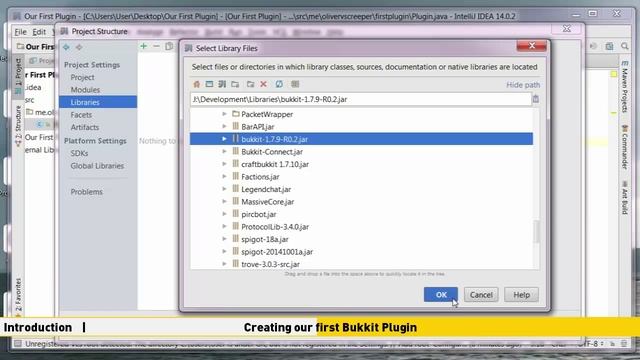This screenshot has width=640, height=360.
Task: Select Bukkit-Connect.jar file
Action: (x=272, y=151)
